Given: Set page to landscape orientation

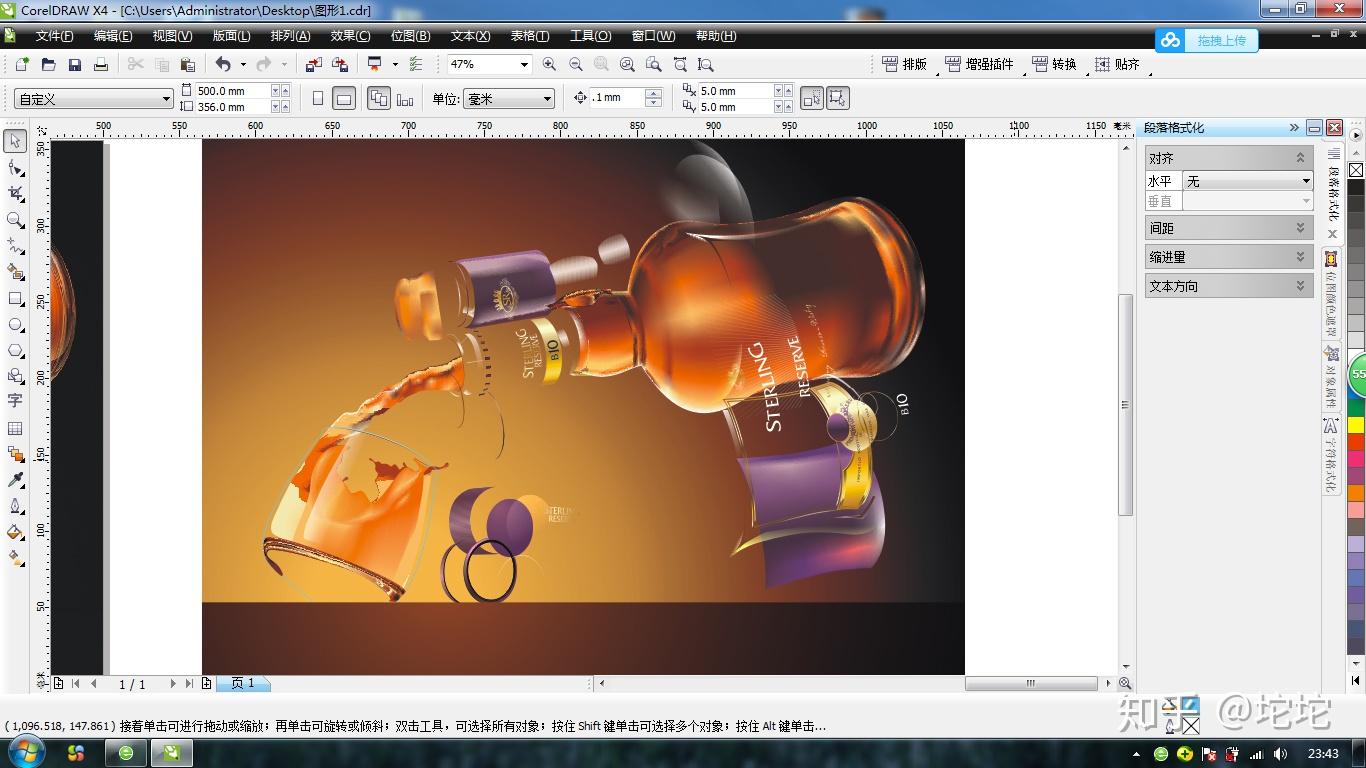Looking at the screenshot, I should [343, 98].
